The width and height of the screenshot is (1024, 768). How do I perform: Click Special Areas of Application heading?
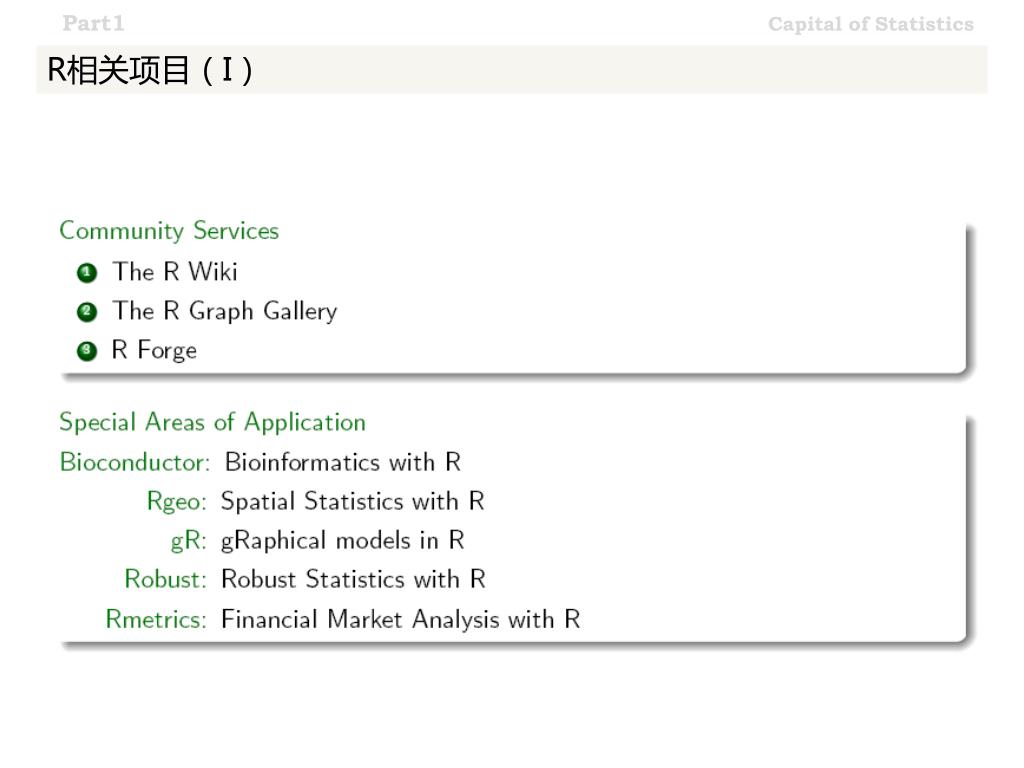tap(212, 422)
